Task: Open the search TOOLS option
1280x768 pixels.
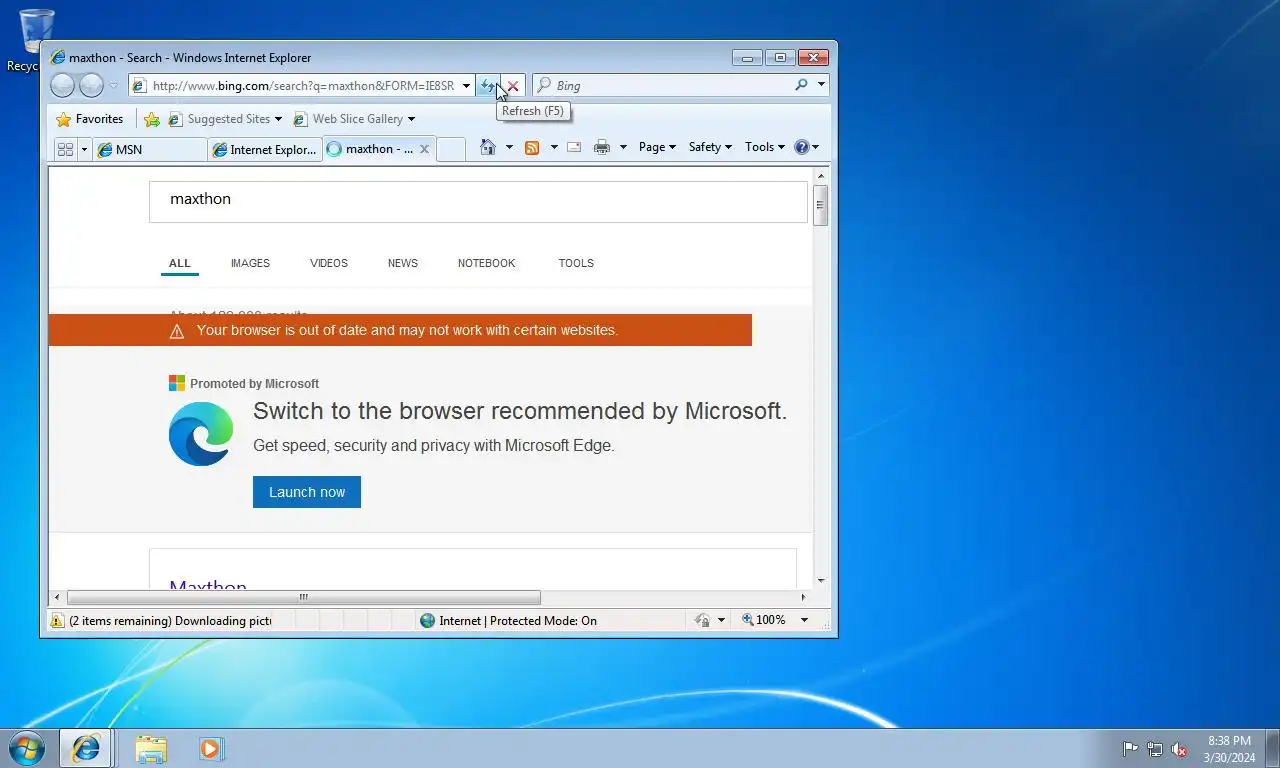Action: click(576, 263)
